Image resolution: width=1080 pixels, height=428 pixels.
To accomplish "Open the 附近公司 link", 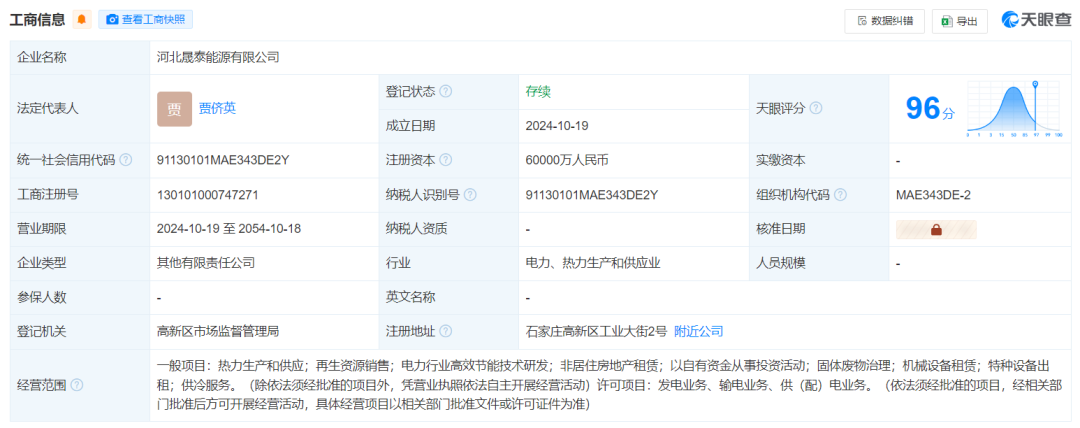I will pyautogui.click(x=698, y=332).
